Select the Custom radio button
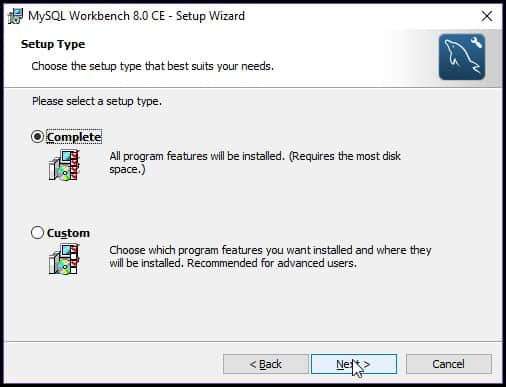Image resolution: width=506 pixels, height=387 pixels. coord(37,232)
